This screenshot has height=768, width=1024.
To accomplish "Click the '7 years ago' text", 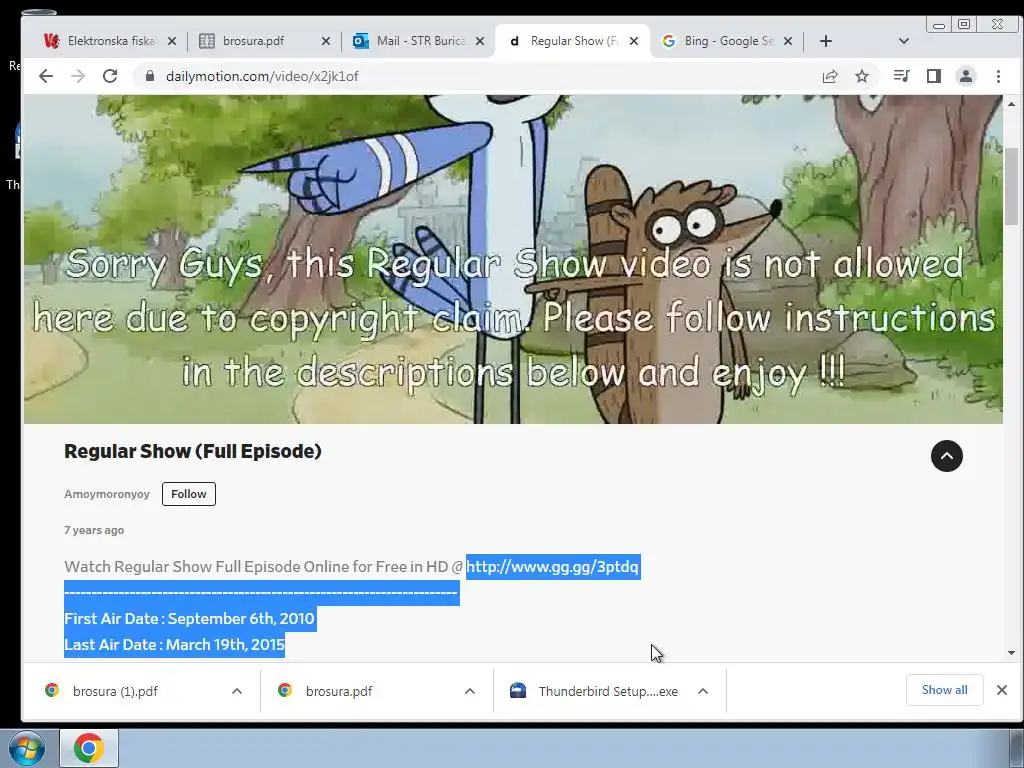I will click(x=94, y=530).
